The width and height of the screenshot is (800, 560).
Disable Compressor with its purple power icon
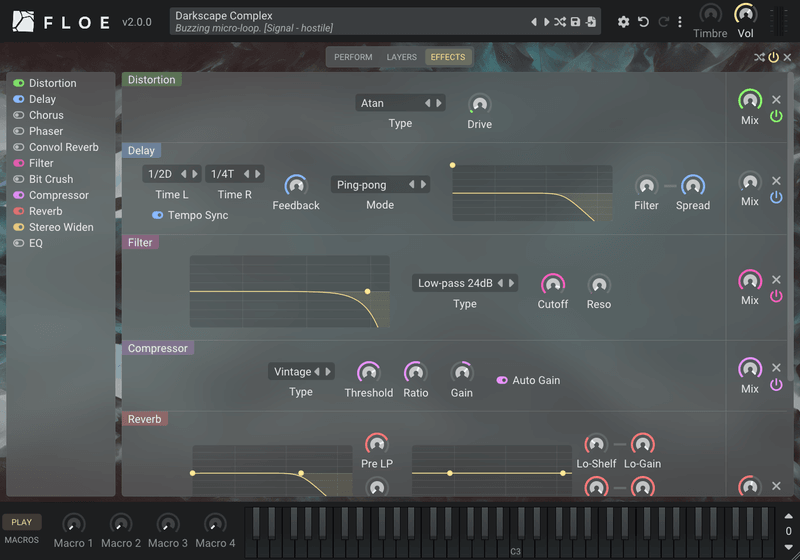[x=776, y=385]
